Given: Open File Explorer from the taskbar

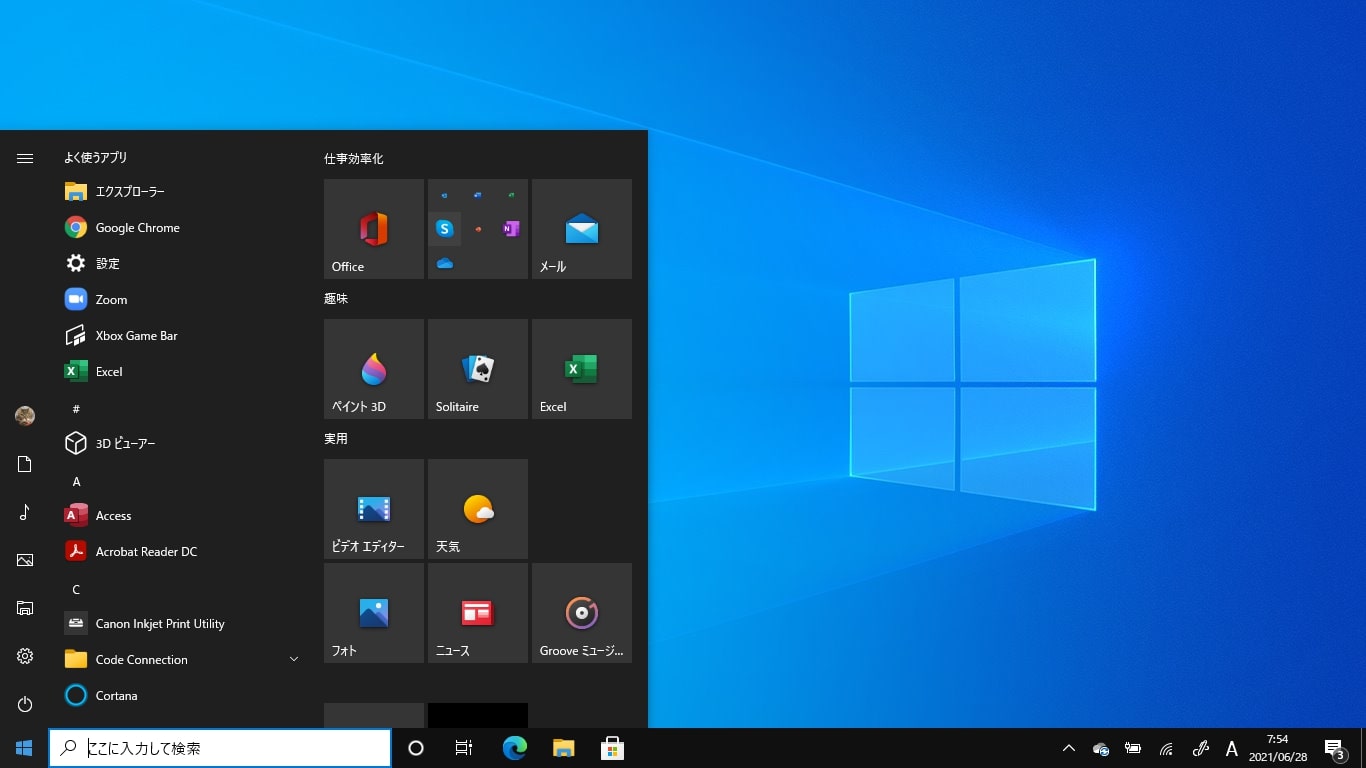Looking at the screenshot, I should [x=564, y=748].
